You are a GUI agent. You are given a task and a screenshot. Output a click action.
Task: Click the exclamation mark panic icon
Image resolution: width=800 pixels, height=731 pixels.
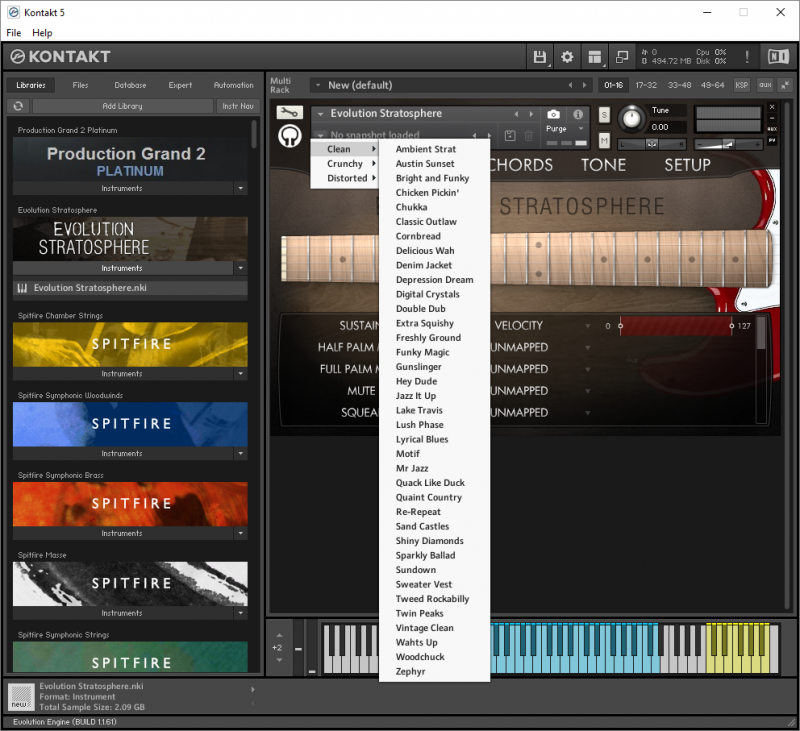pos(747,57)
